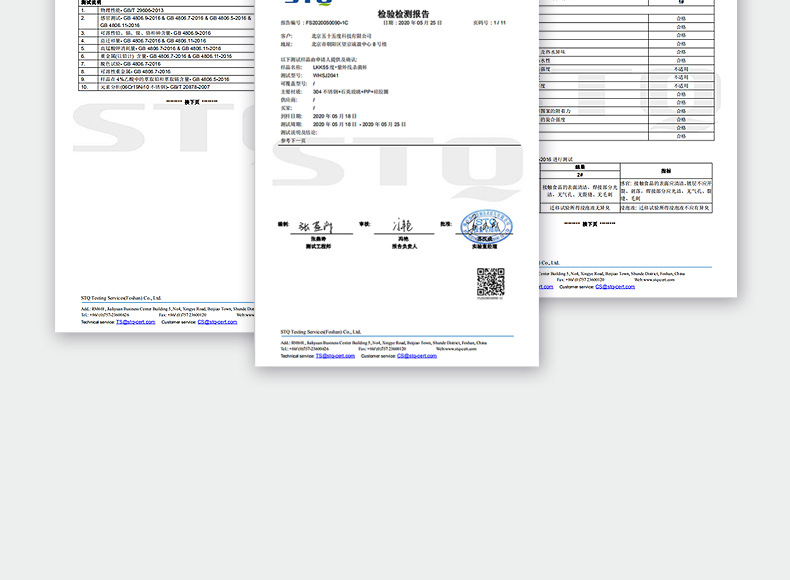790x580 pixels.
Task: Open TS@stq-cert.com link on left report
Action: (136, 322)
